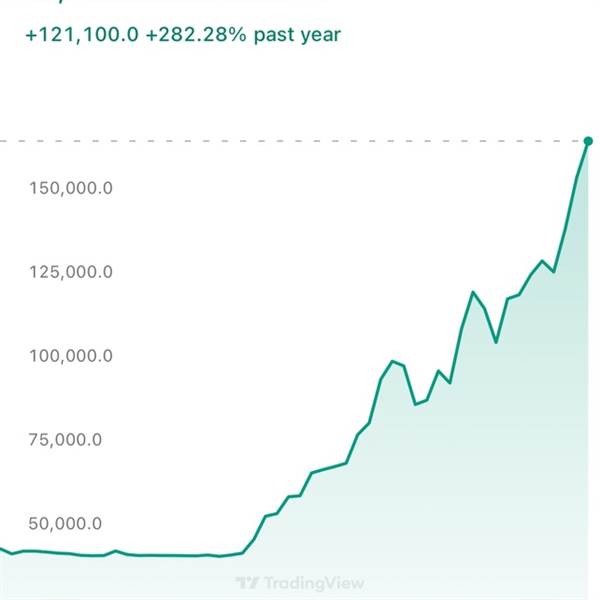Click the 125,000.0 price axis label
This screenshot has width=600, height=600.
[x=69, y=272]
